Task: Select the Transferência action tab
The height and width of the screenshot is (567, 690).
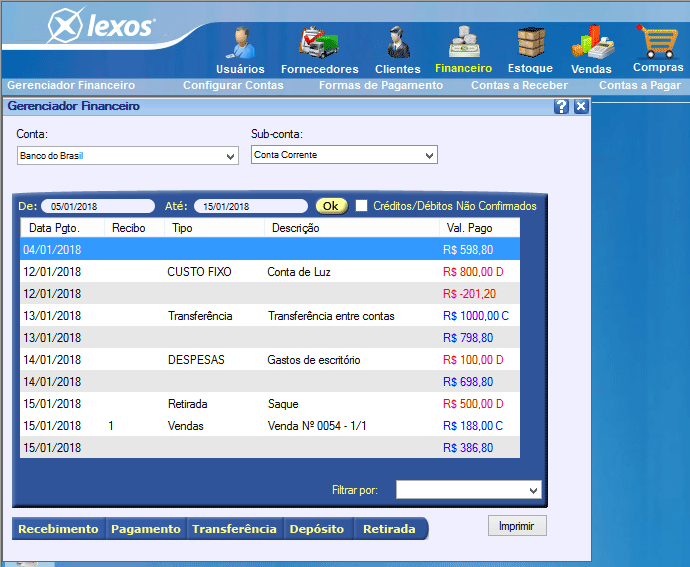Action: 235,529
